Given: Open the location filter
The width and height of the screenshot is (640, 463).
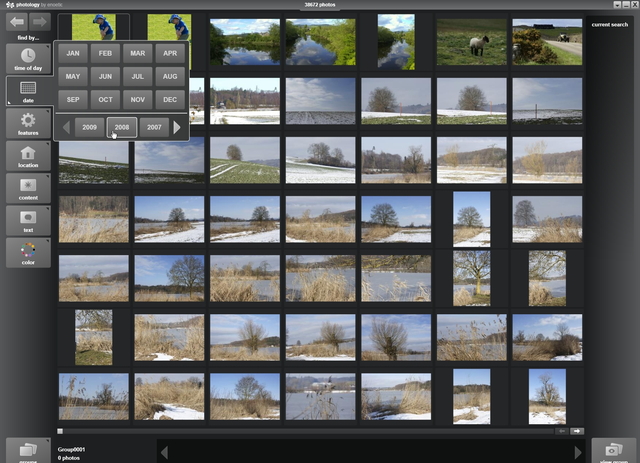Looking at the screenshot, I should [x=28, y=157].
